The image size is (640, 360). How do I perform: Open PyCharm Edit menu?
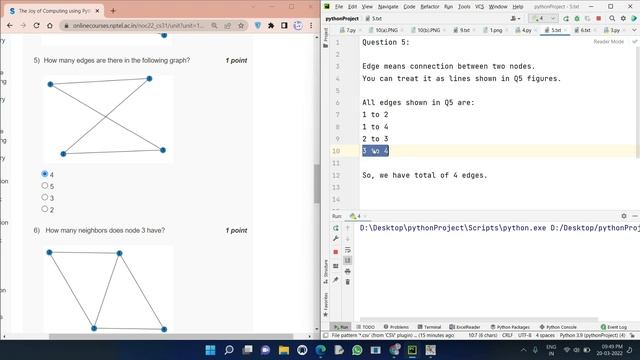pos(352,7)
